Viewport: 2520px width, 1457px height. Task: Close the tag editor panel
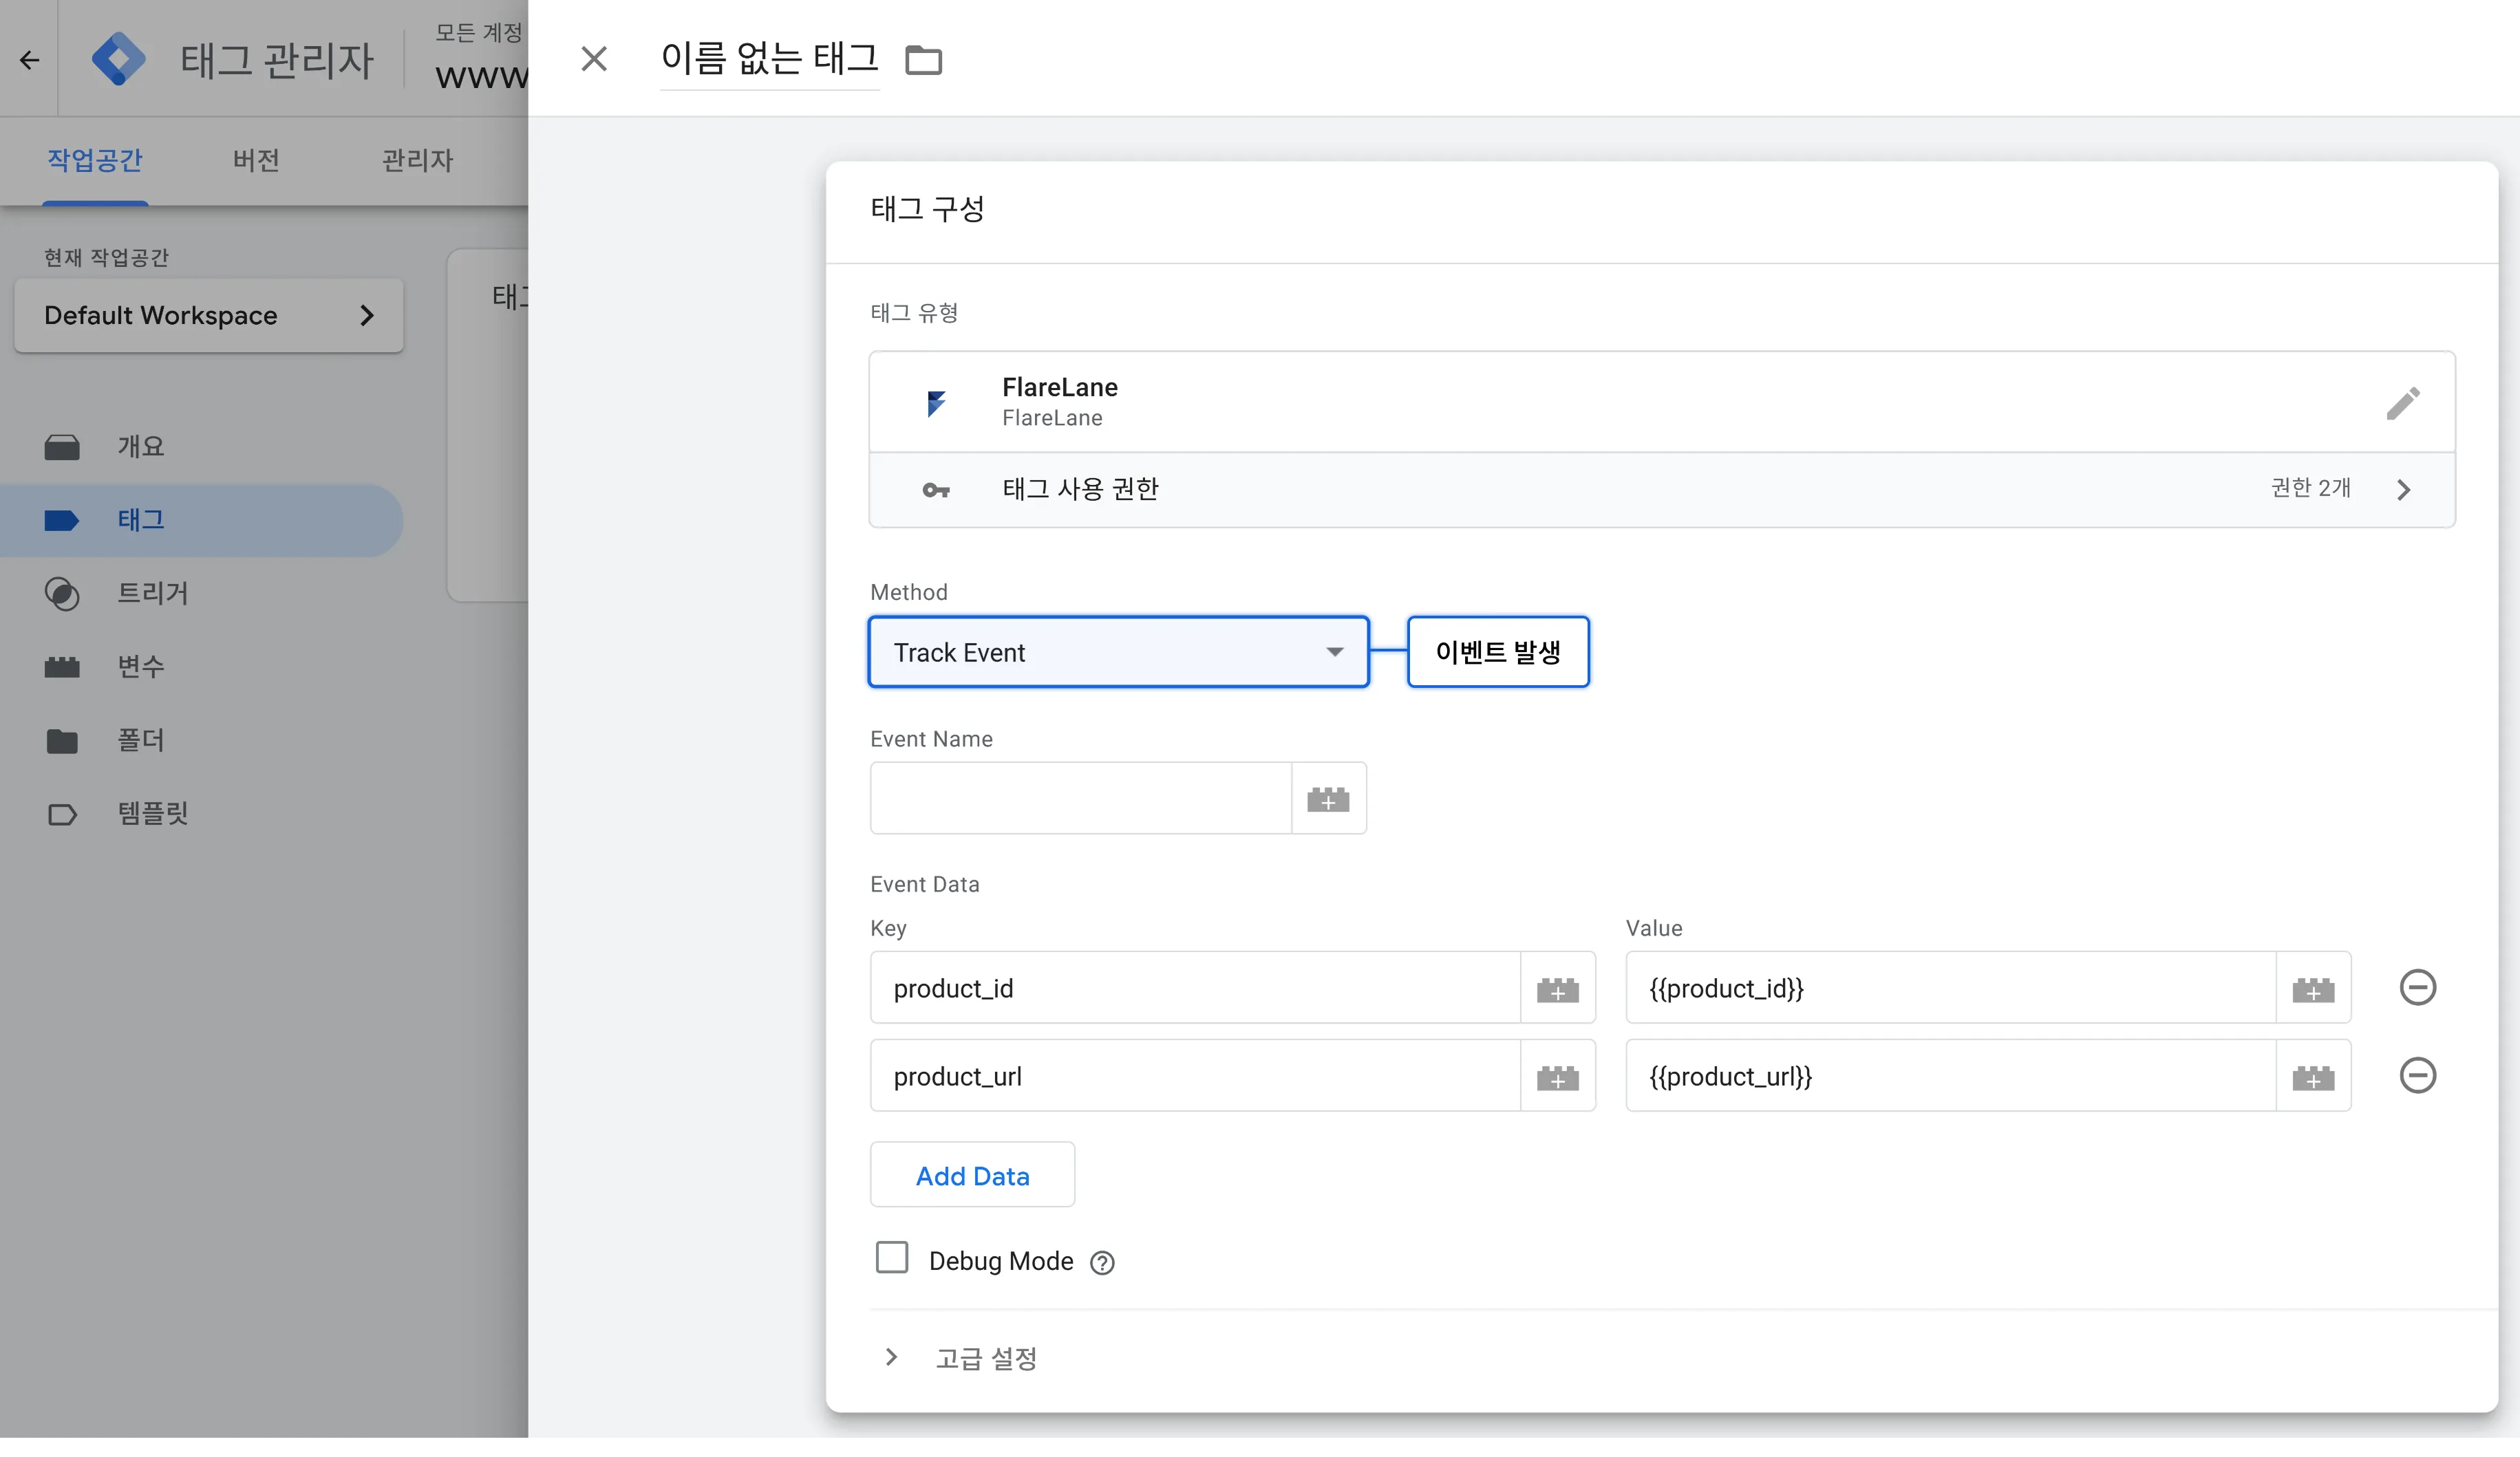(x=594, y=59)
